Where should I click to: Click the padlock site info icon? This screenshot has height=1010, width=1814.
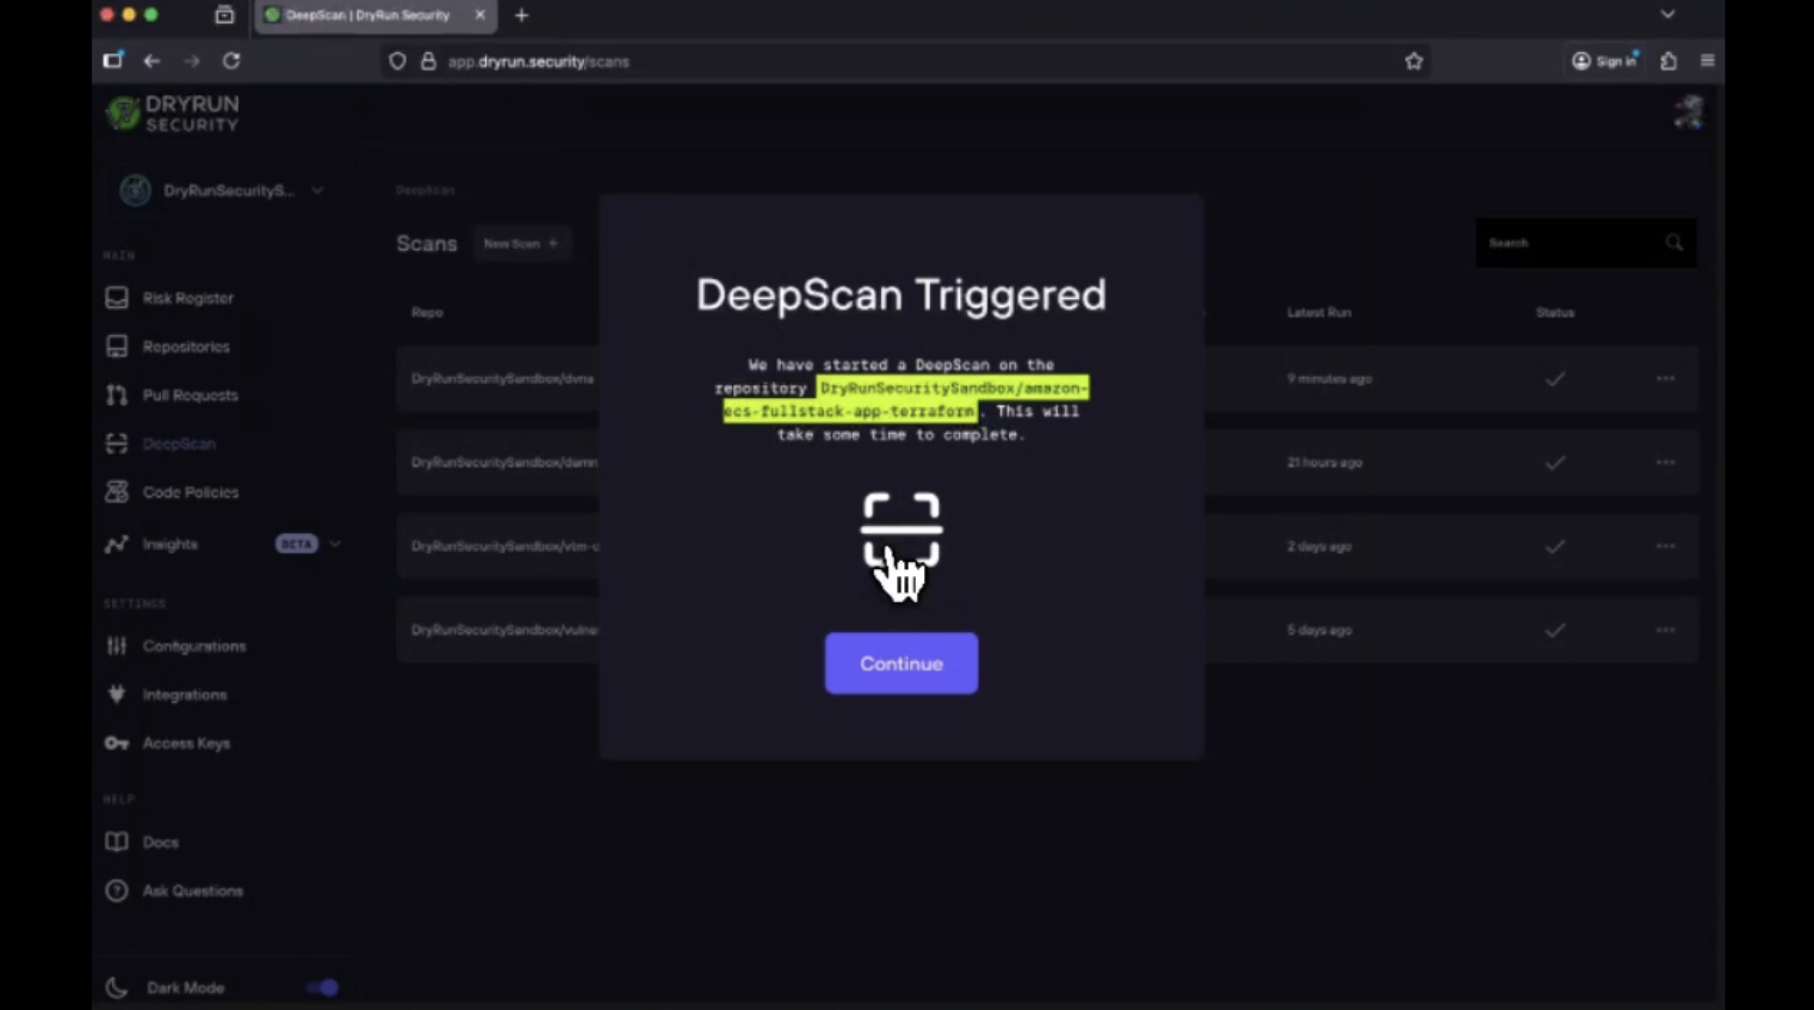pyautogui.click(x=428, y=61)
